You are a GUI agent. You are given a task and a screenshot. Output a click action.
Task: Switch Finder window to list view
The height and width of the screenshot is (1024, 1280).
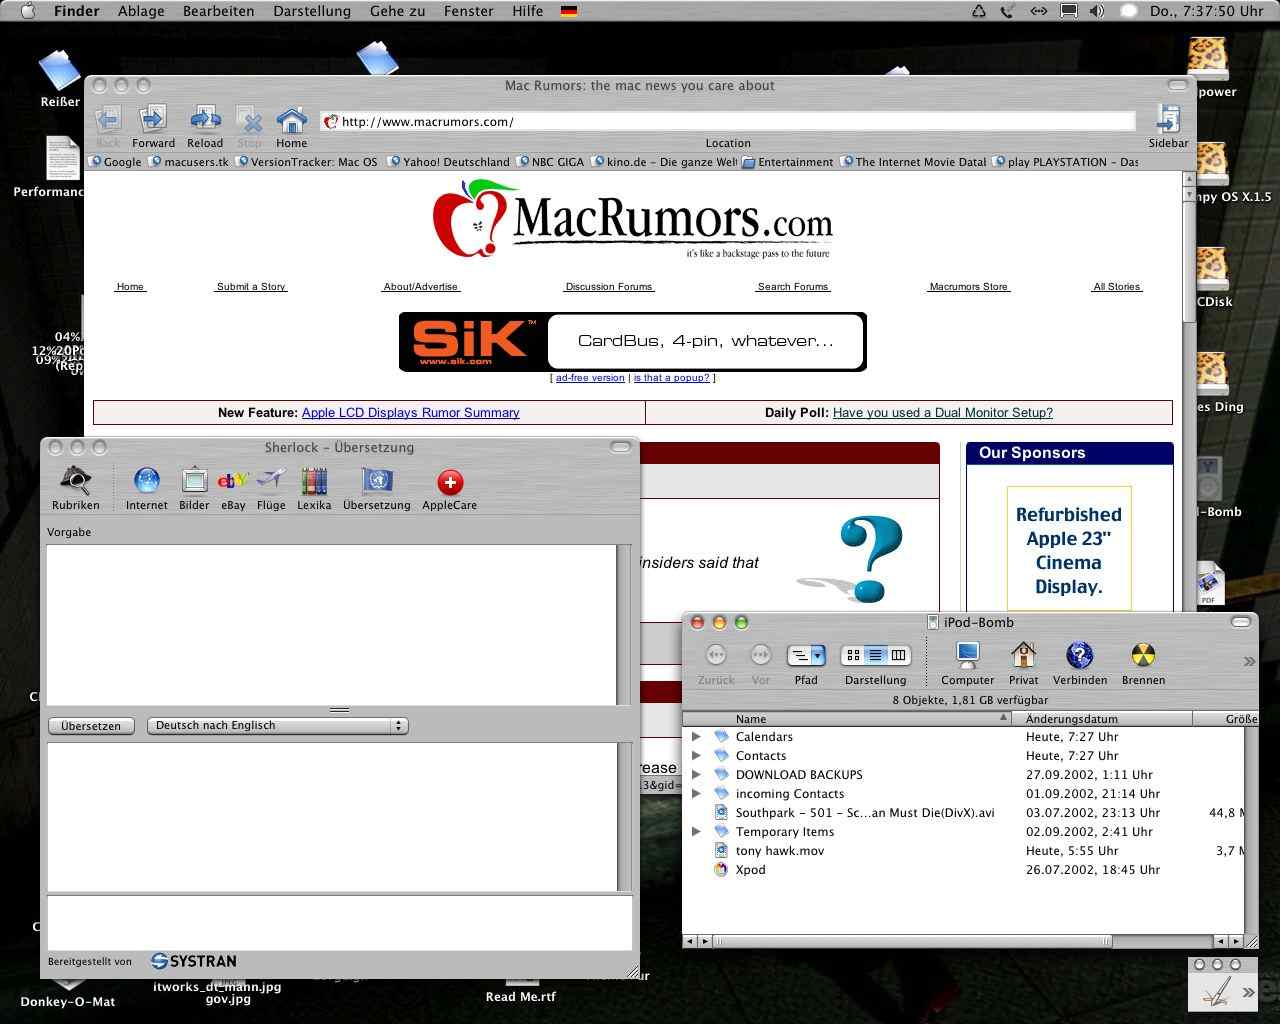[x=876, y=655]
